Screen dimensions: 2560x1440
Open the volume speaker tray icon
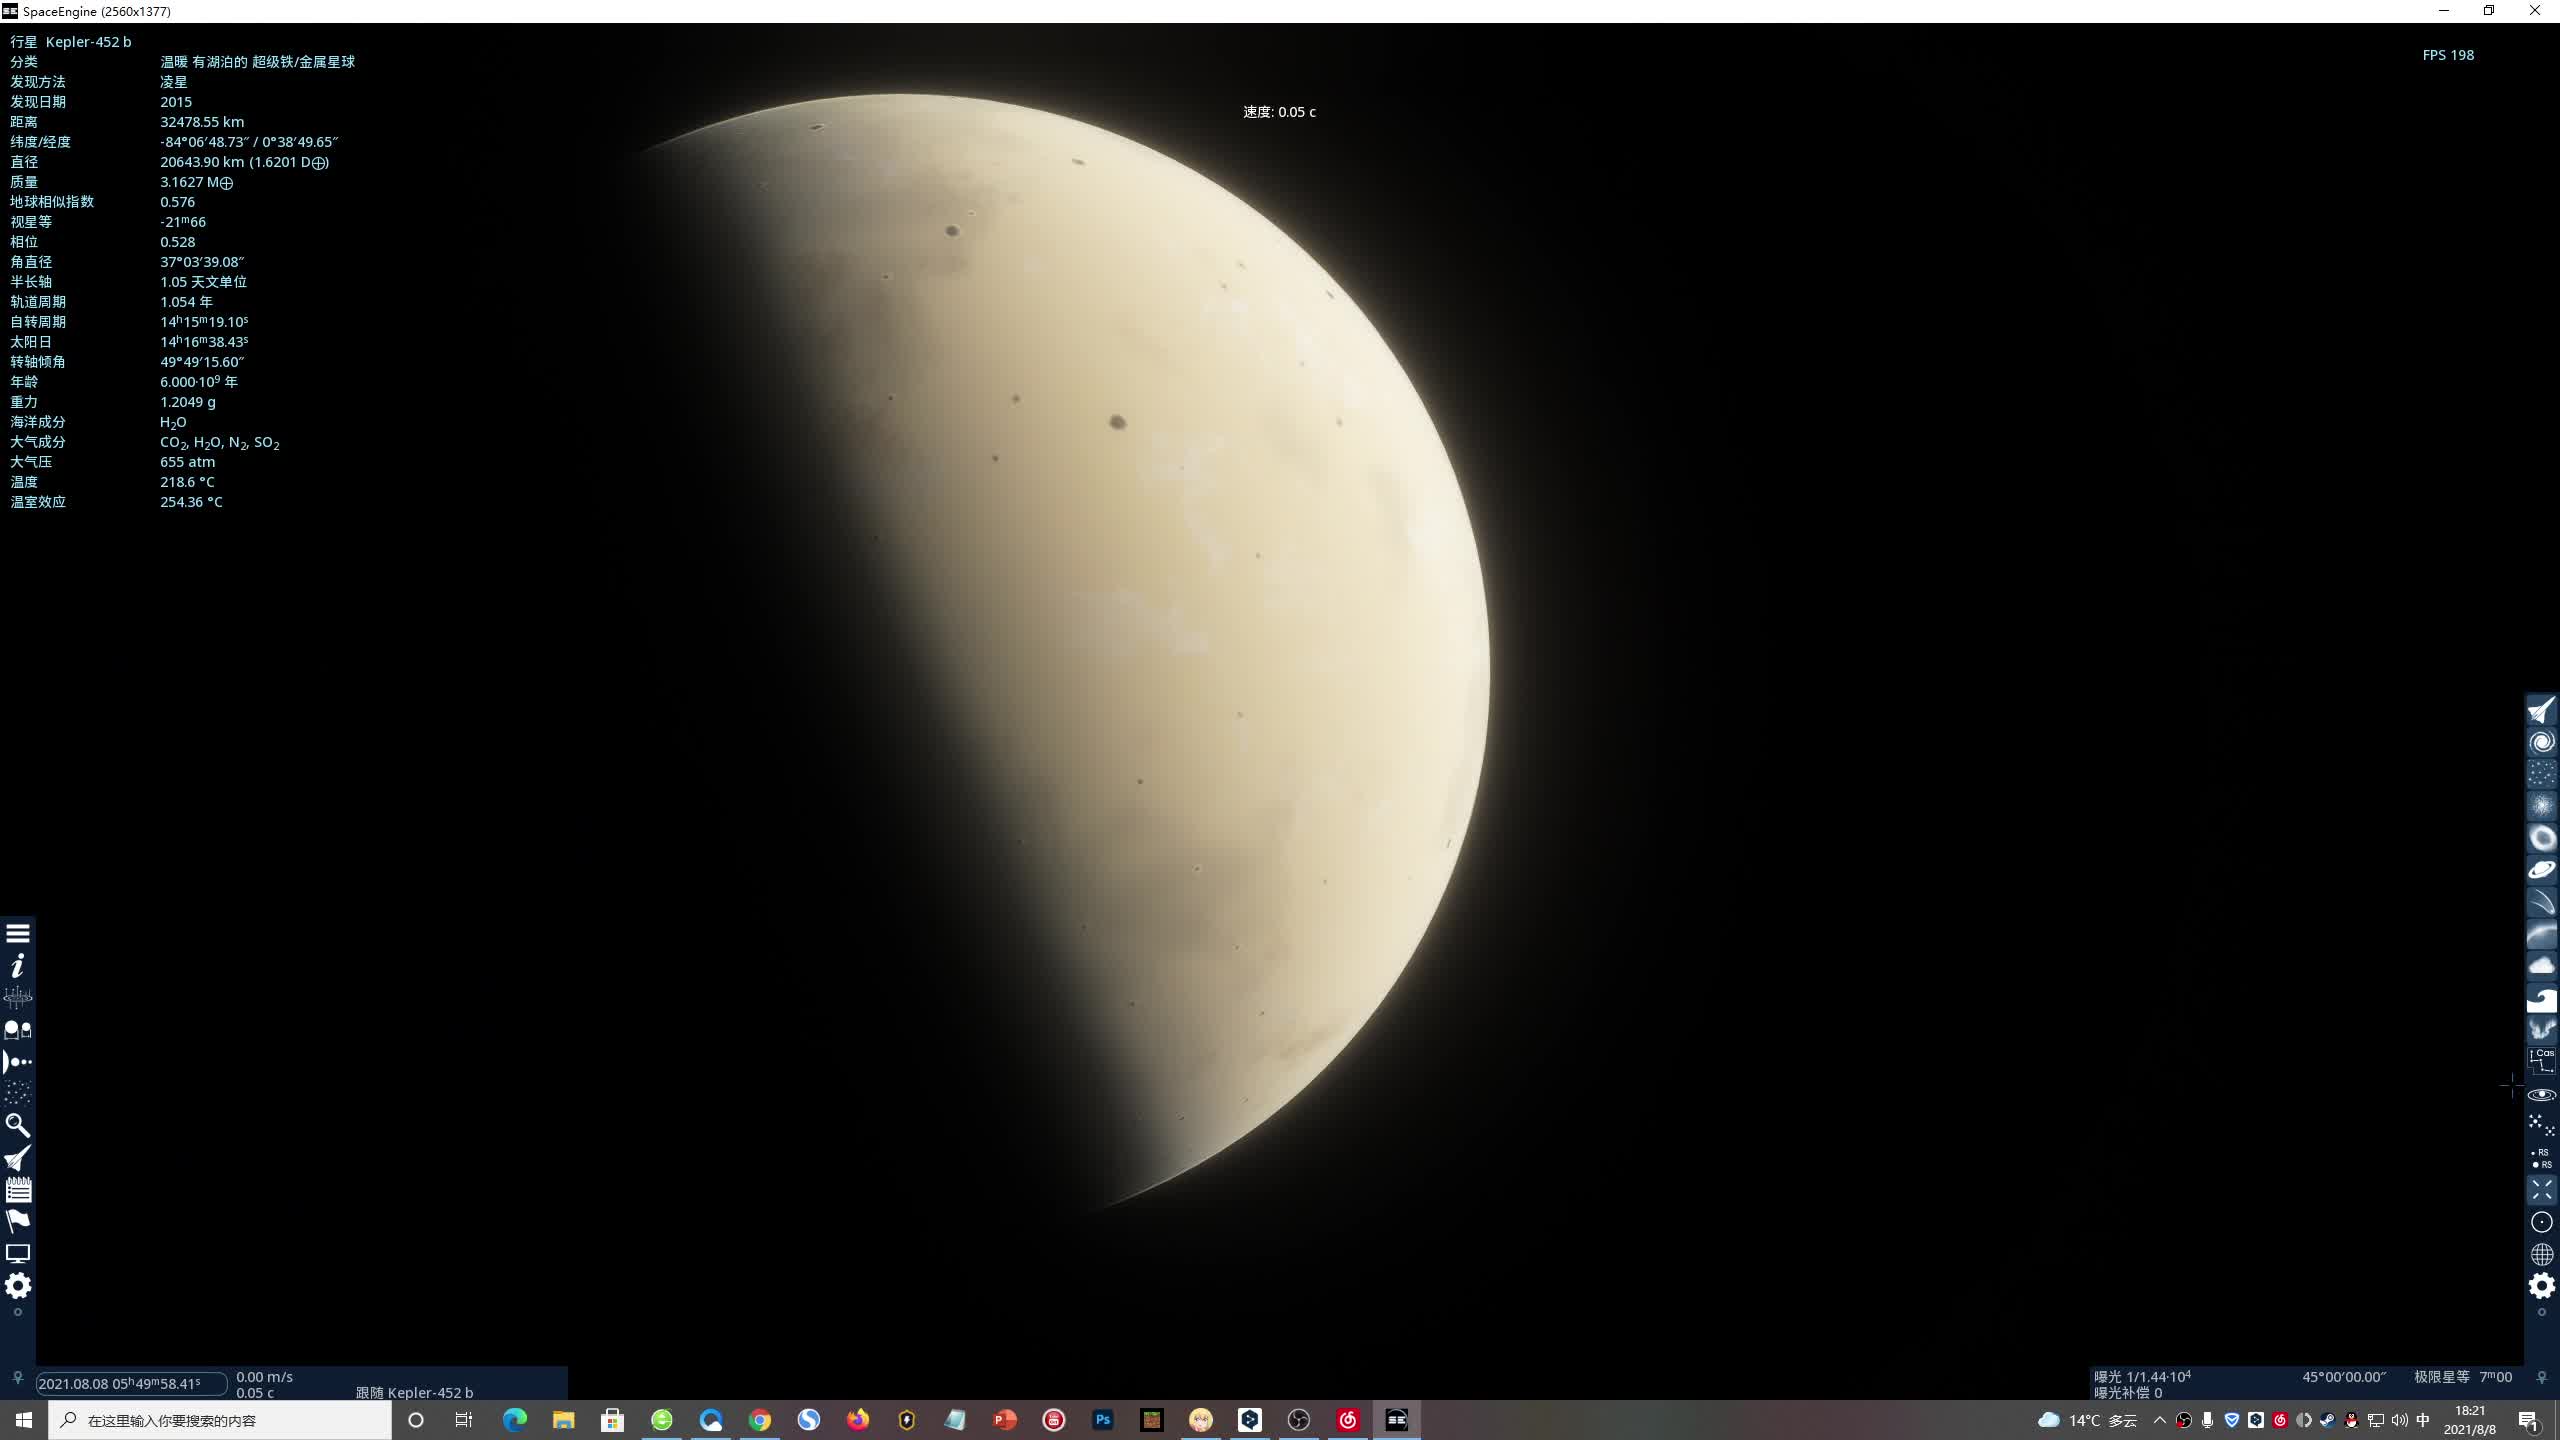click(2399, 1420)
